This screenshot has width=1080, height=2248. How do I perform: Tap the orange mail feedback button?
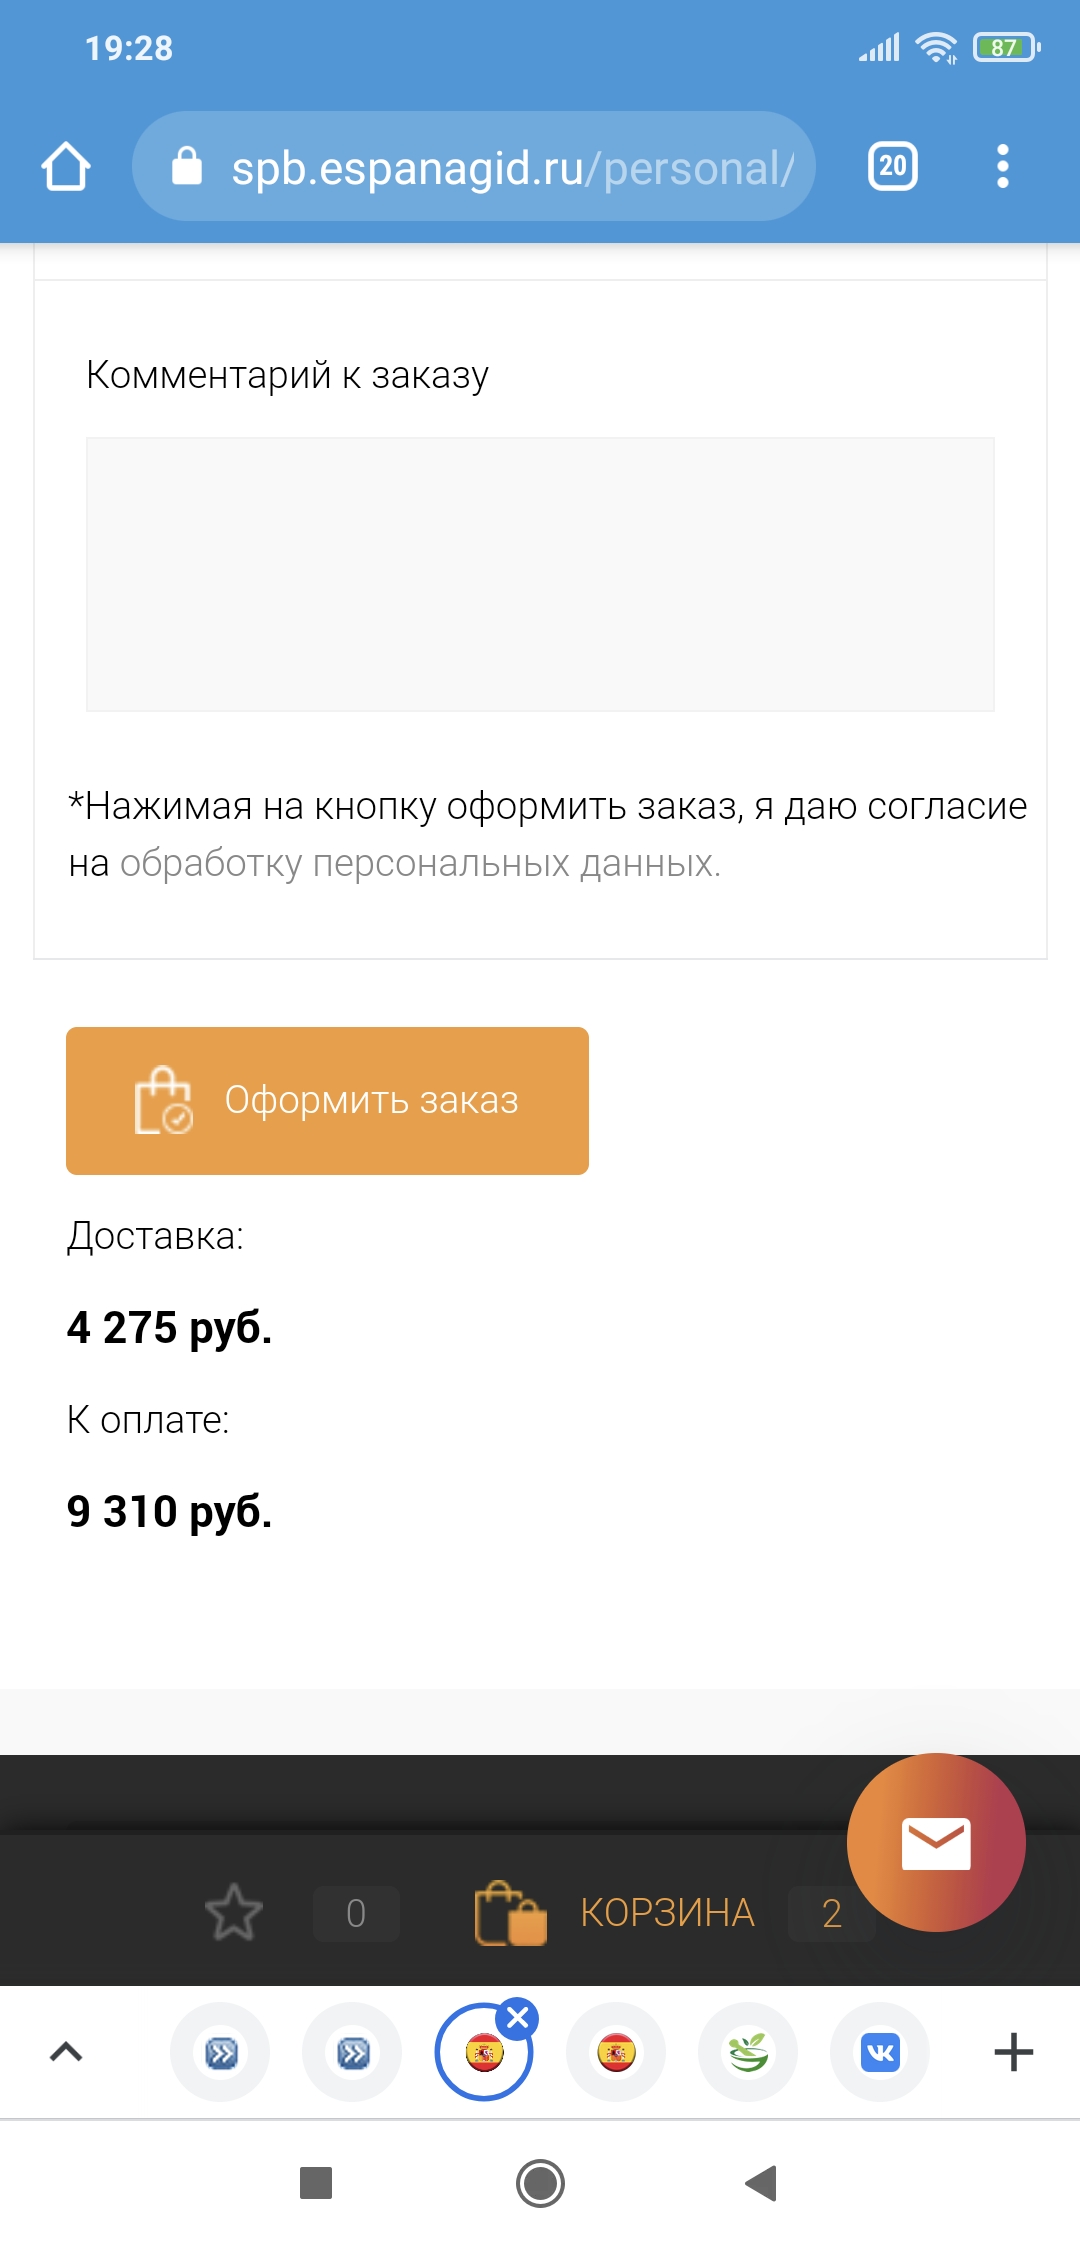(x=936, y=1842)
